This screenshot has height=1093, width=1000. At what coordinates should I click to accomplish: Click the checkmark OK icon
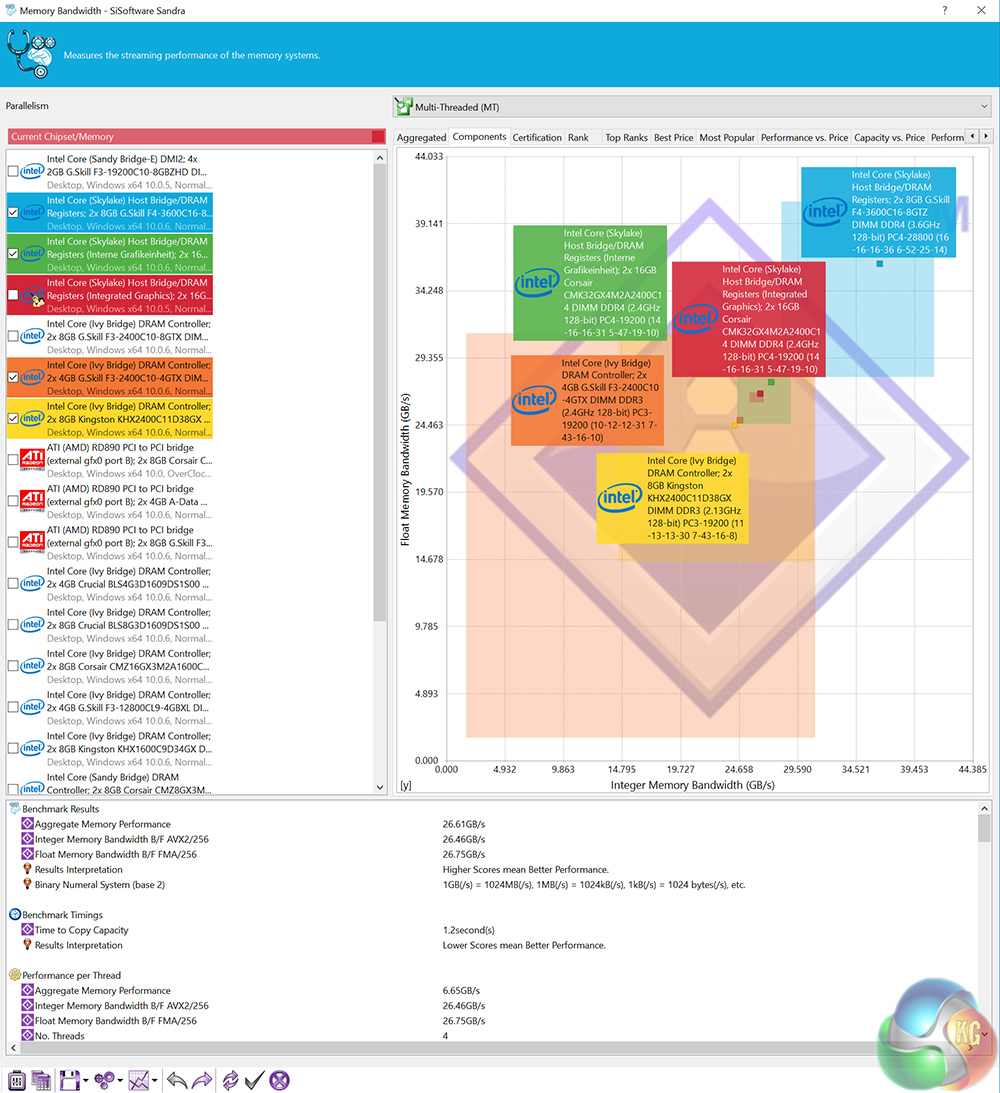pyautogui.click(x=254, y=1080)
